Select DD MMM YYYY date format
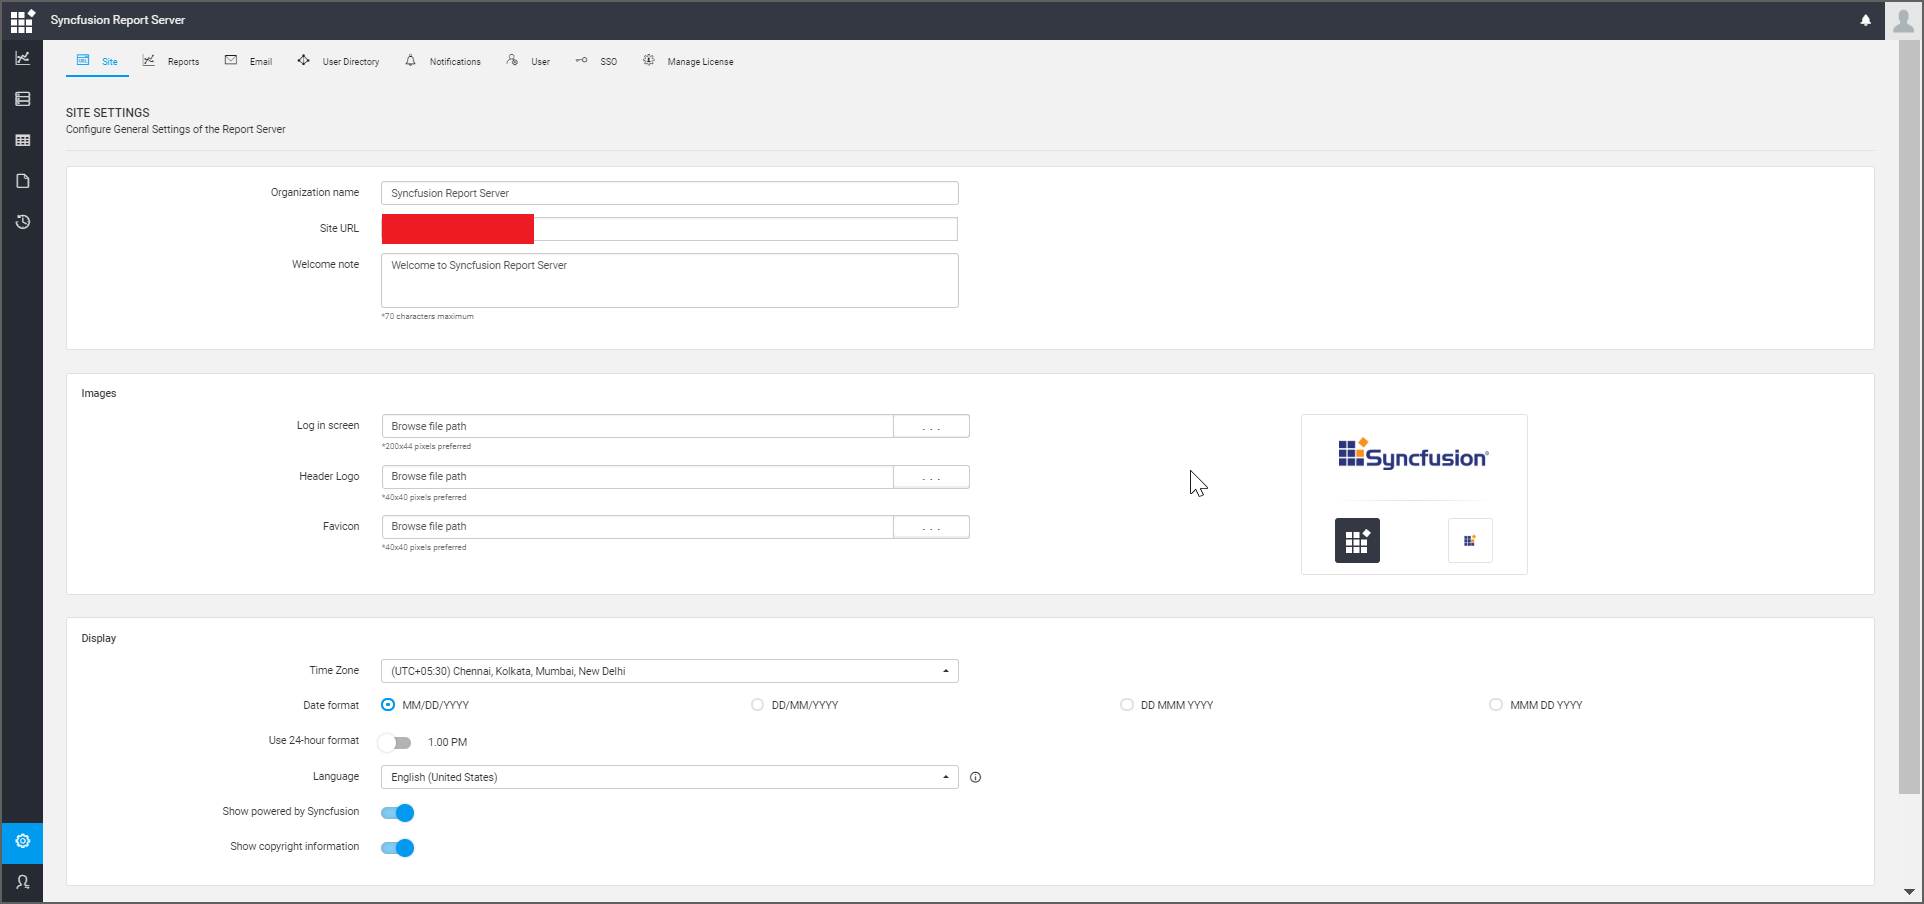 tap(1127, 705)
